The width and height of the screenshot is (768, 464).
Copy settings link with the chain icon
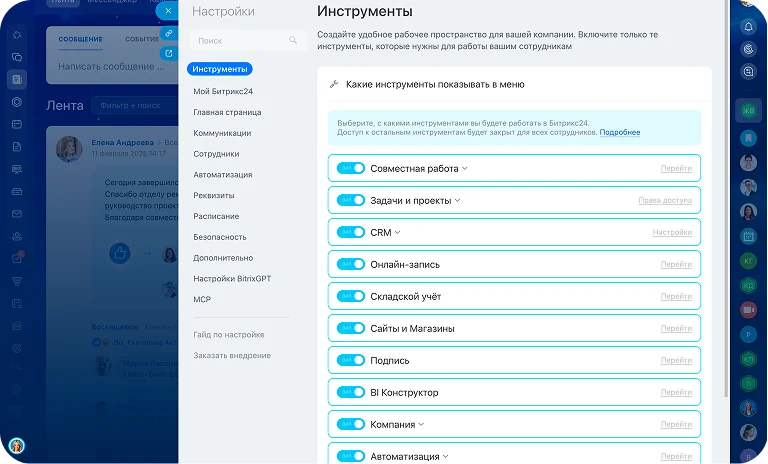click(x=168, y=33)
